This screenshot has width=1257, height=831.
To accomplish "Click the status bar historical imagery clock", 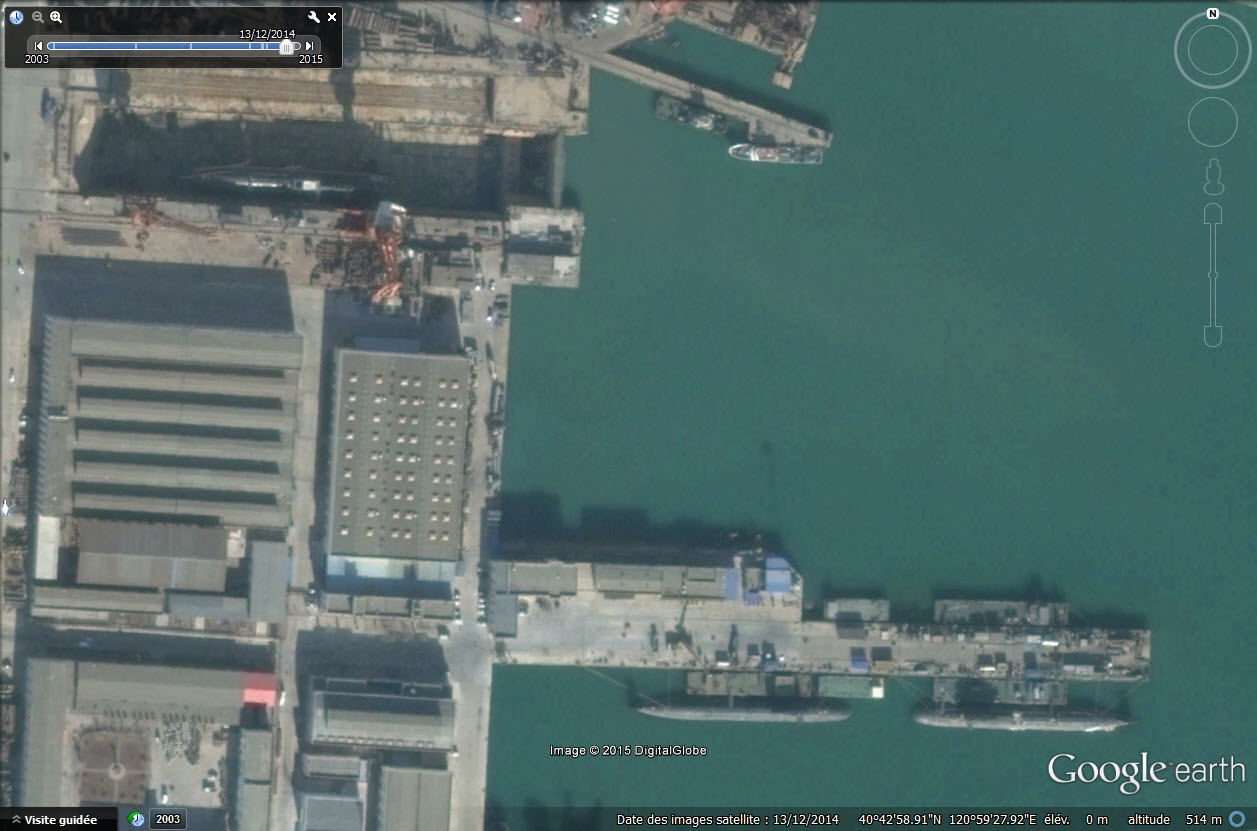I will pyautogui.click(x=137, y=820).
